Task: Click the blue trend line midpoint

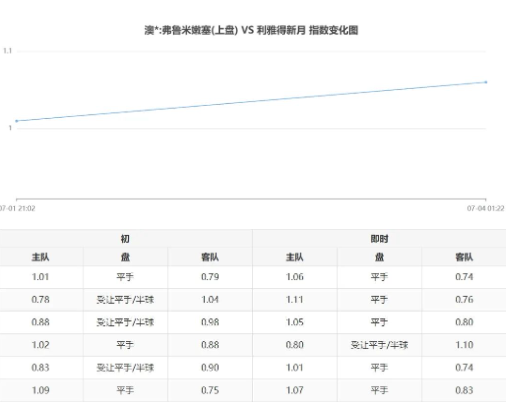Action: pyautogui.click(x=251, y=101)
